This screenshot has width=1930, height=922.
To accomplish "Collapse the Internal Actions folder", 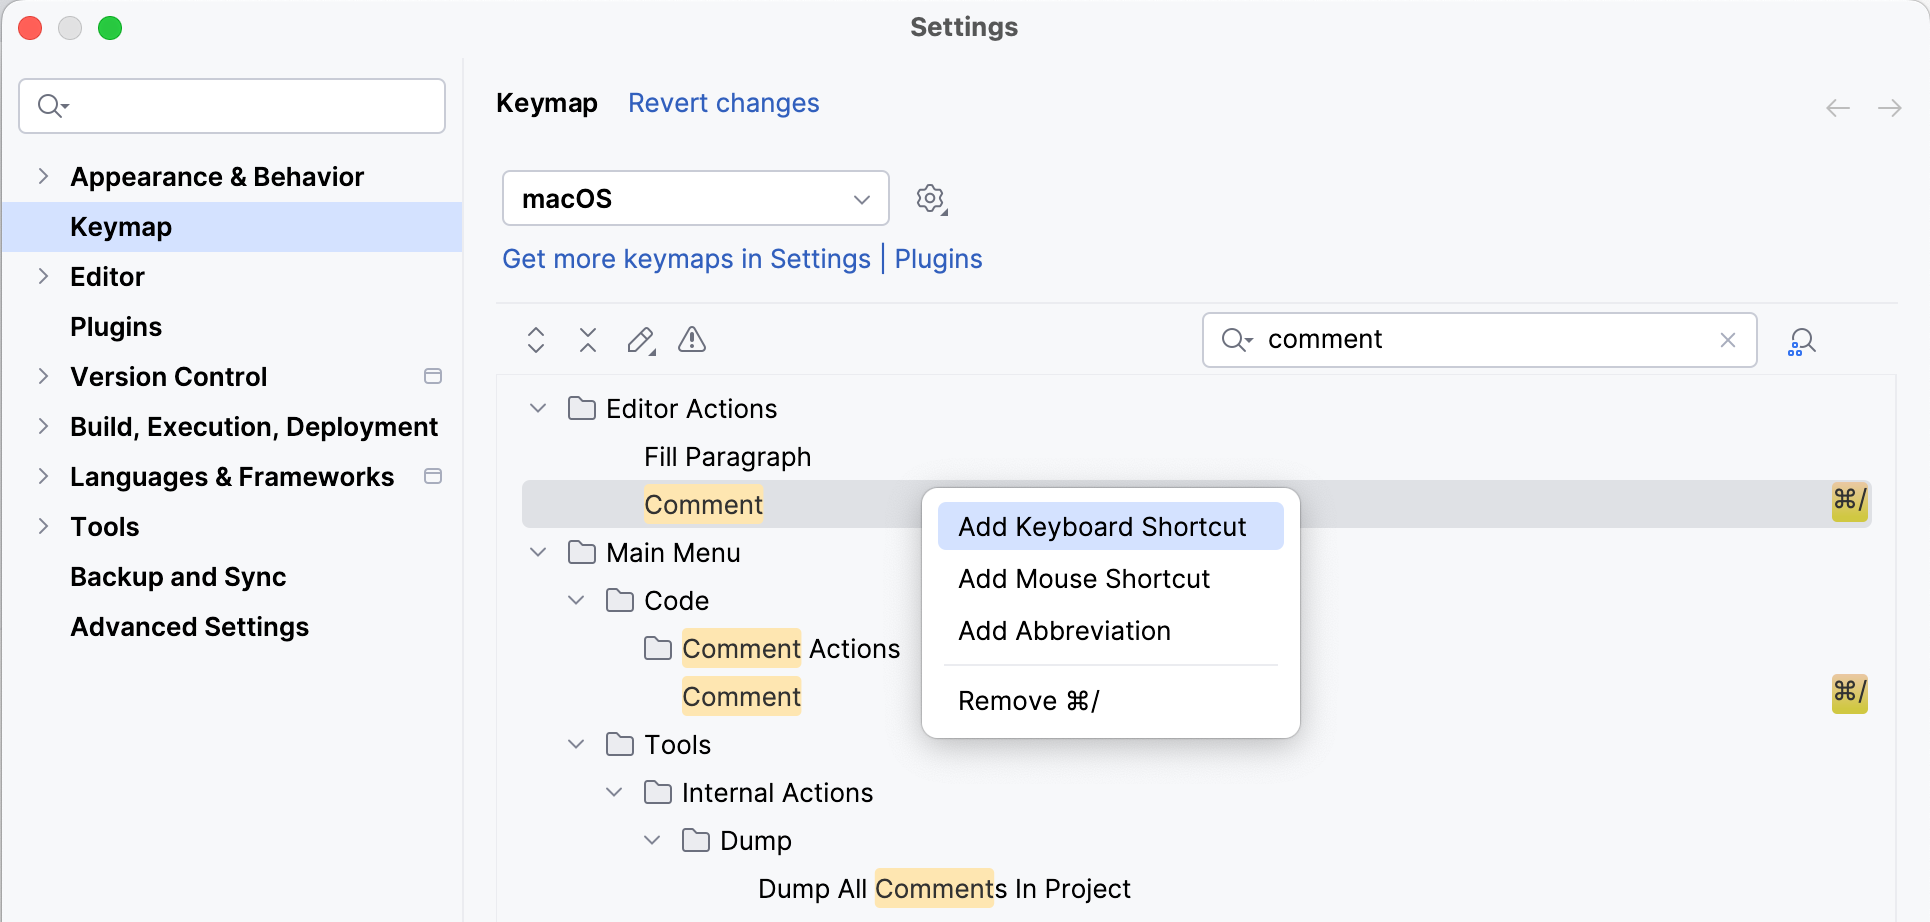I will tap(614, 791).
